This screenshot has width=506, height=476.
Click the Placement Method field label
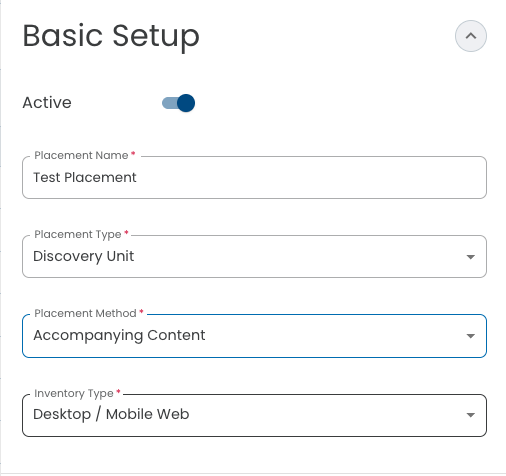85,313
